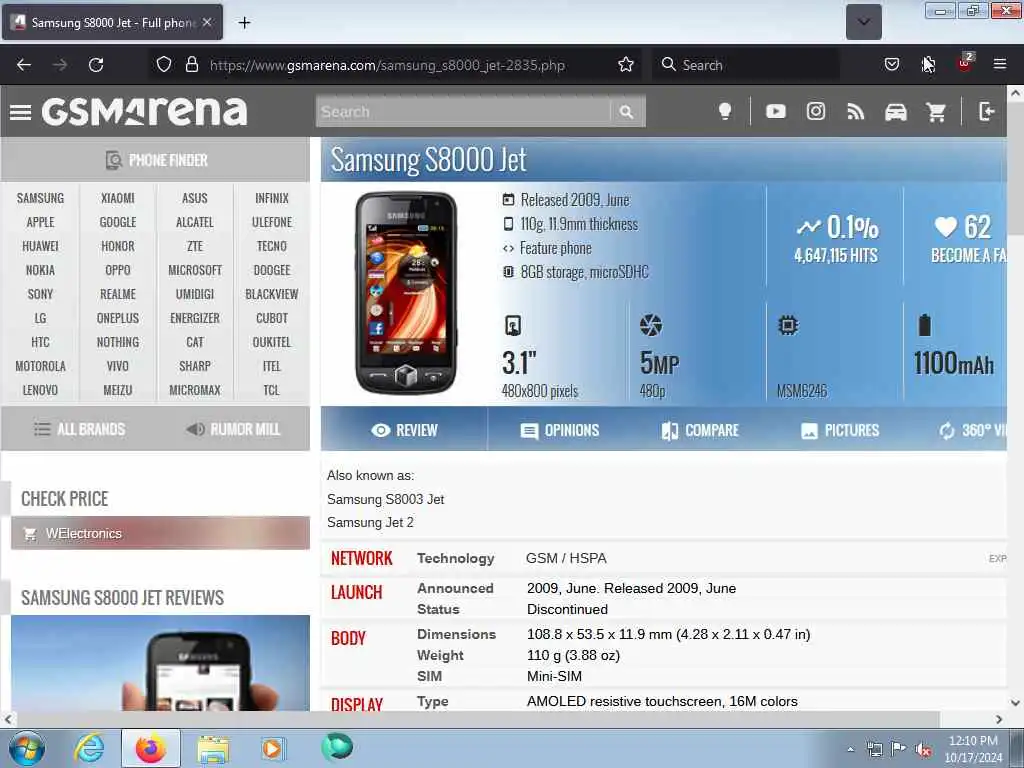Select the Nokia brand link
This screenshot has width=1024, height=768.
tap(40, 270)
